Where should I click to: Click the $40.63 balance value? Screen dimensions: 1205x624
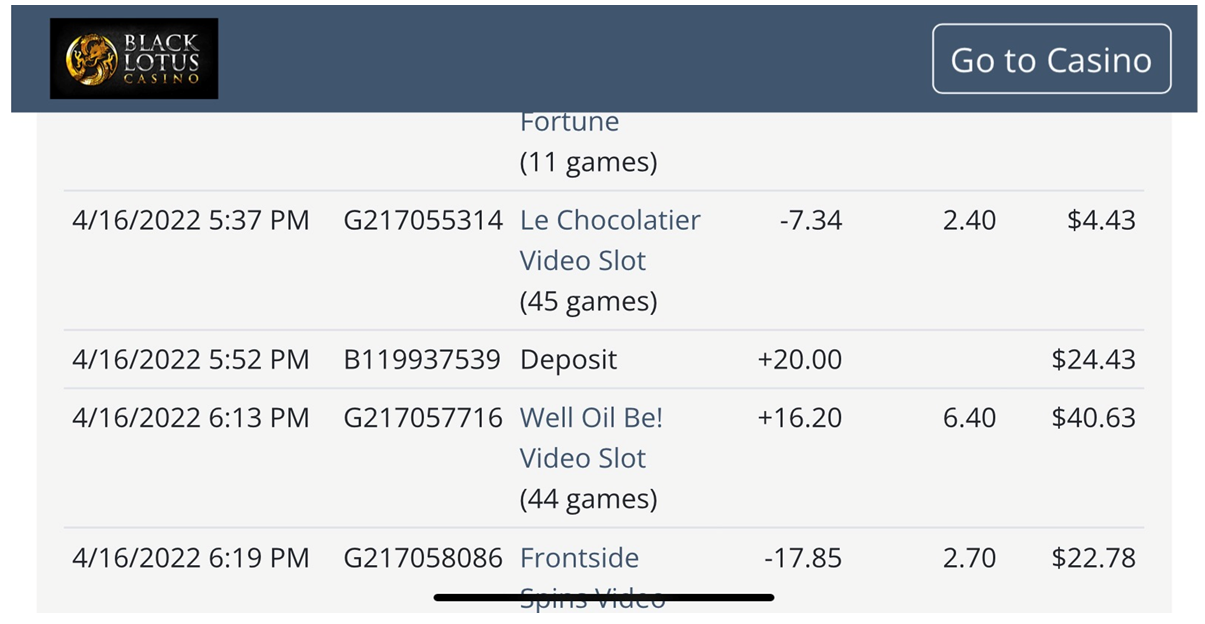click(1093, 418)
